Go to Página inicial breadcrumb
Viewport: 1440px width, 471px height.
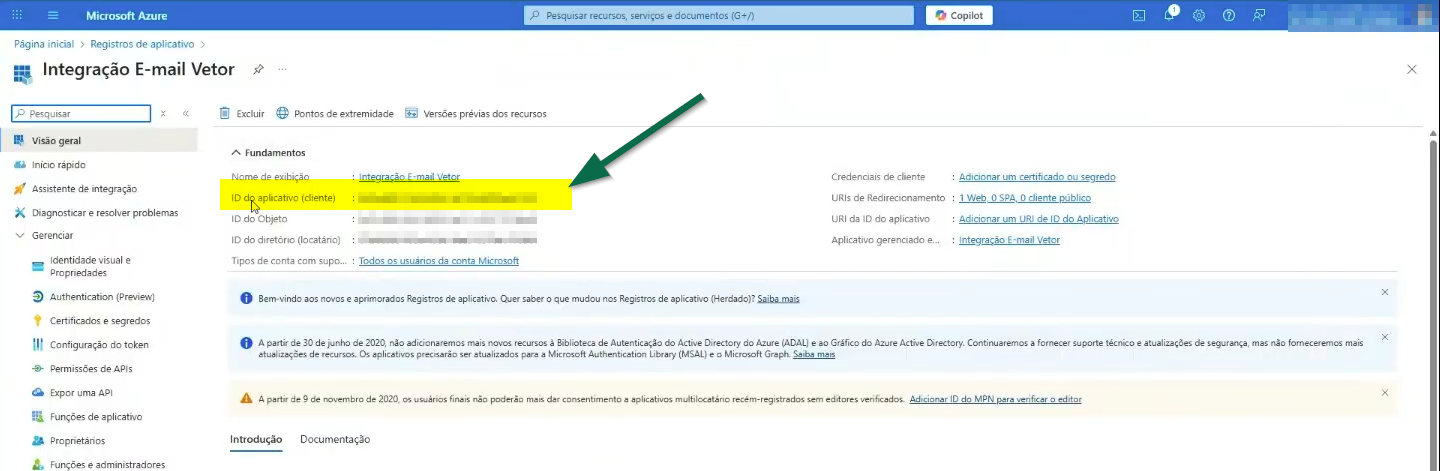pyautogui.click(x=44, y=44)
